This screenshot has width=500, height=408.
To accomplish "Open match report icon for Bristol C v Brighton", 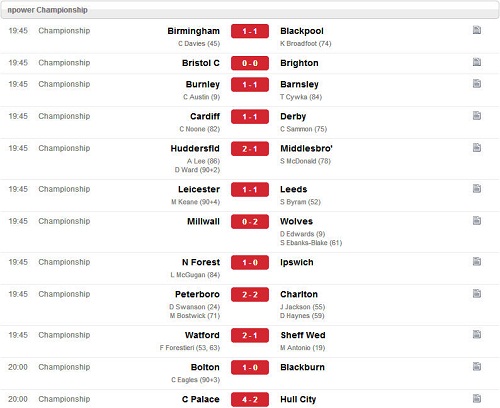I will [477, 62].
